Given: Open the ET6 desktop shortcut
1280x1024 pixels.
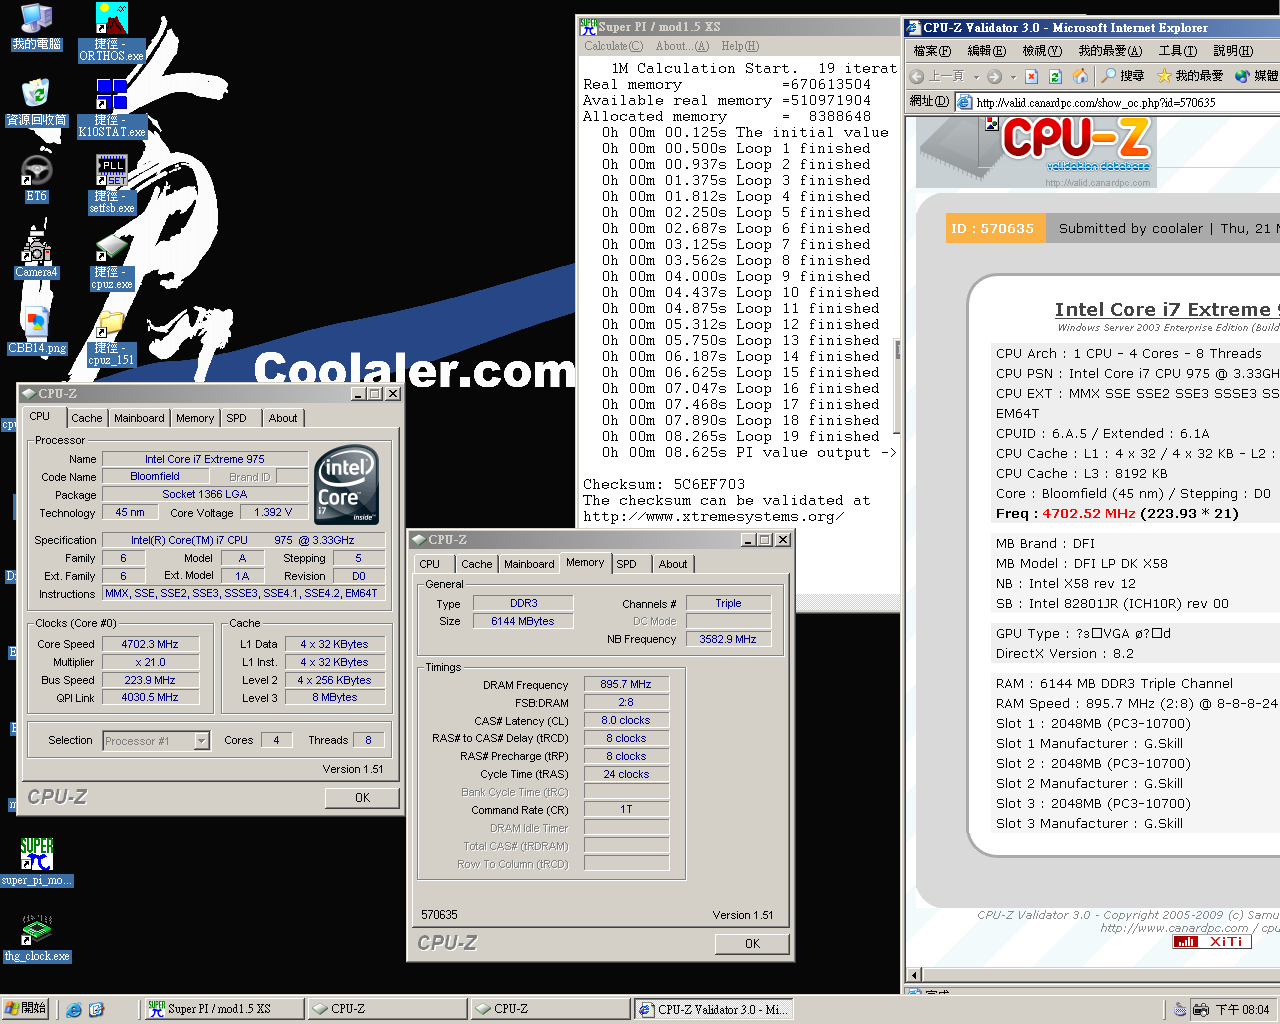Looking at the screenshot, I should point(36,178).
